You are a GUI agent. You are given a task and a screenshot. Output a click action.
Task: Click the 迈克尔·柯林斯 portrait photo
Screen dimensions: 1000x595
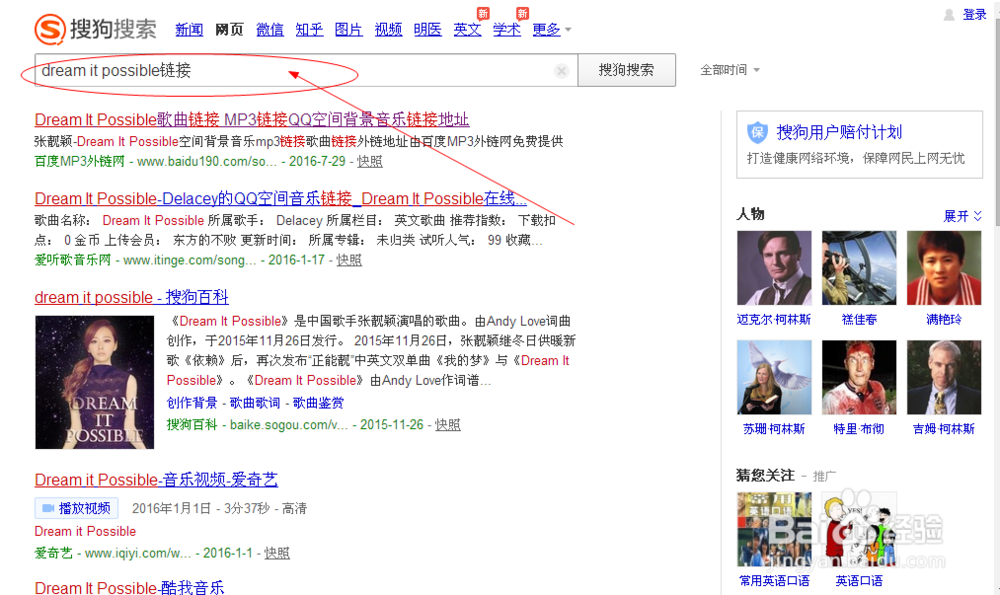coord(773,268)
